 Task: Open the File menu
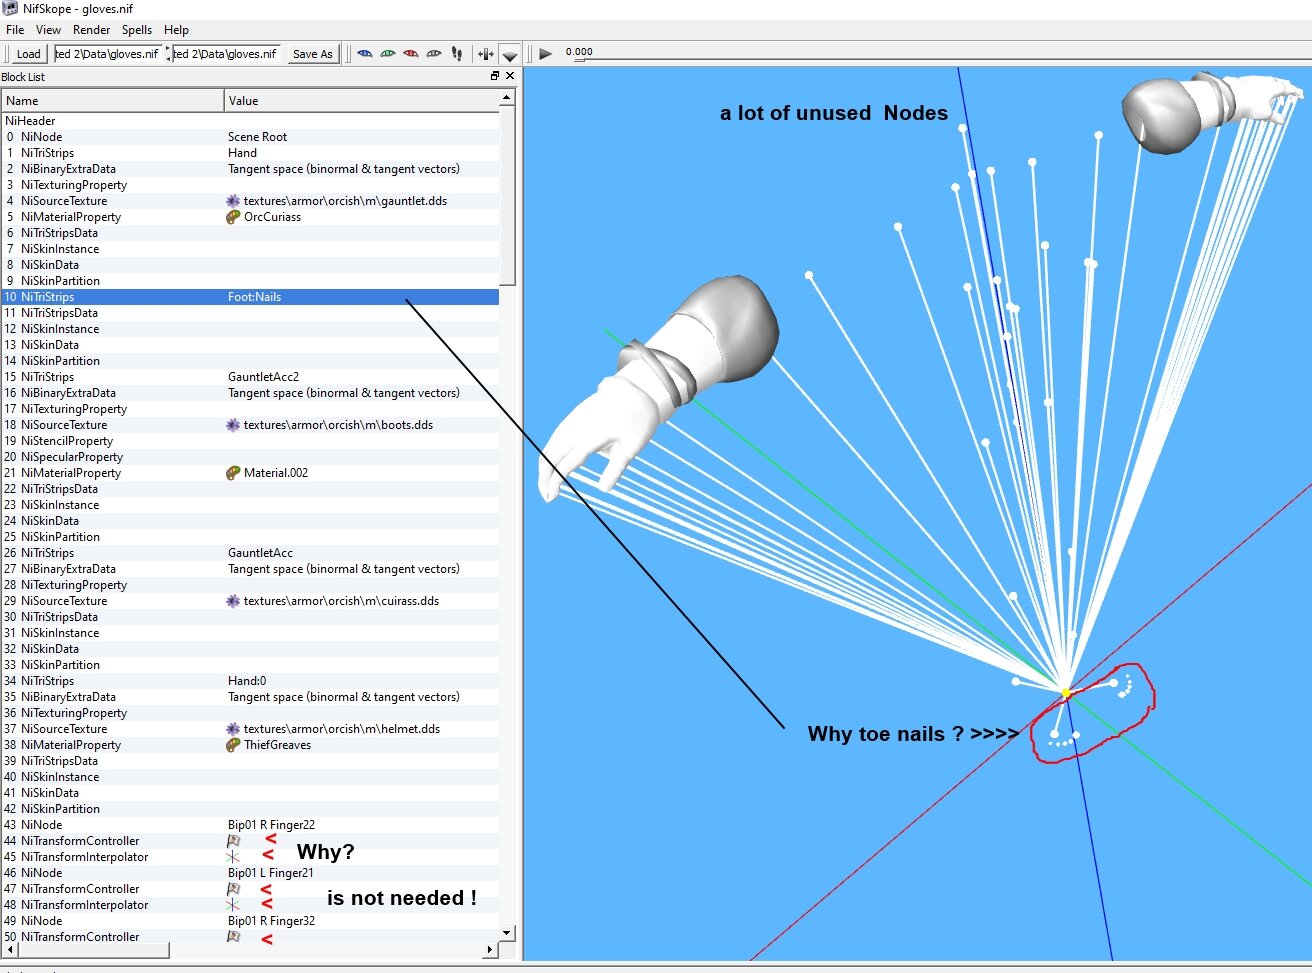point(15,30)
